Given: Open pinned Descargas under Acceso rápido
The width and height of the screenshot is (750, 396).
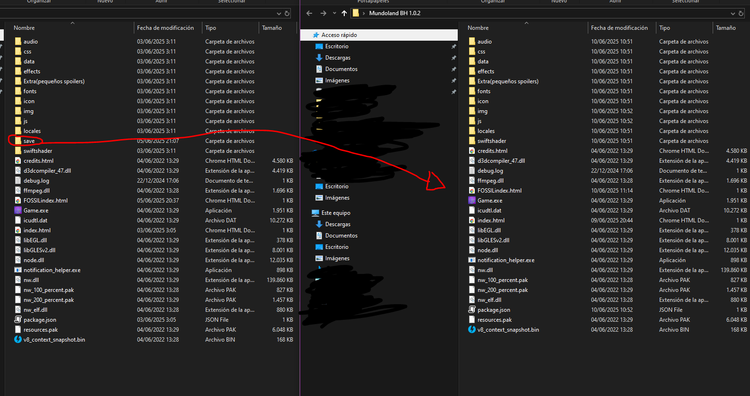Looking at the screenshot, I should point(338,58).
